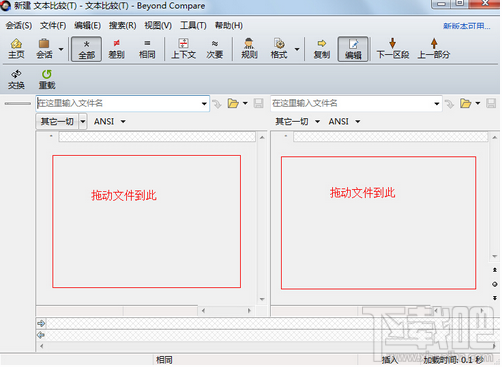502x367 pixels.
Task: Open the 视图(V) menu
Action: (x=158, y=25)
